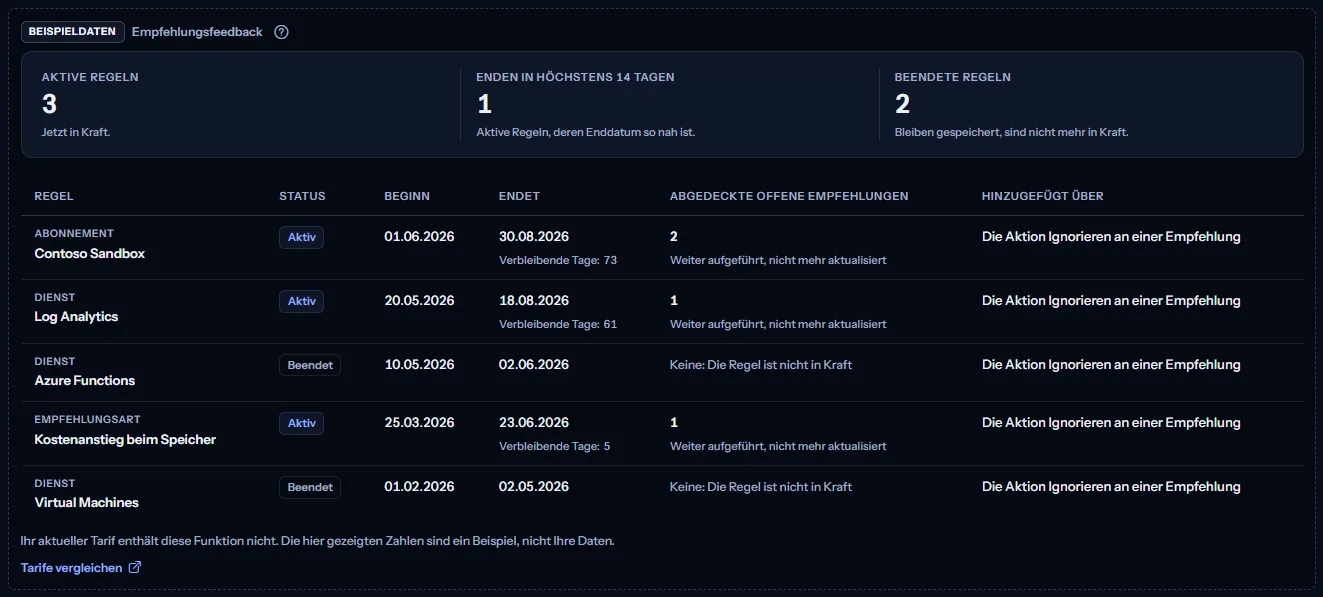This screenshot has width=1323, height=597.
Task: Click the Verbleibende Tage: 61 text
Action: pyautogui.click(x=558, y=324)
